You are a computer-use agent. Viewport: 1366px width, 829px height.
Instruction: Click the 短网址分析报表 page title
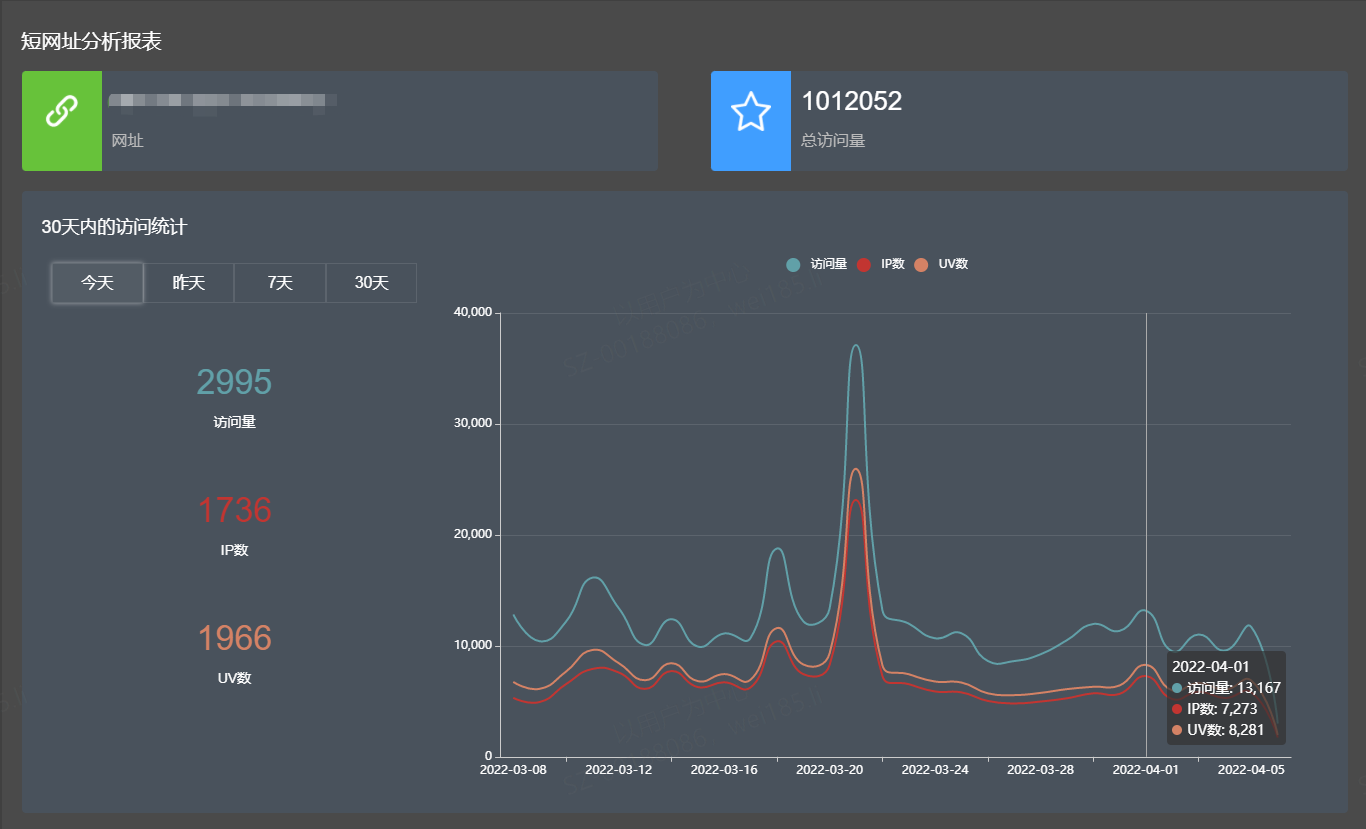coord(92,42)
